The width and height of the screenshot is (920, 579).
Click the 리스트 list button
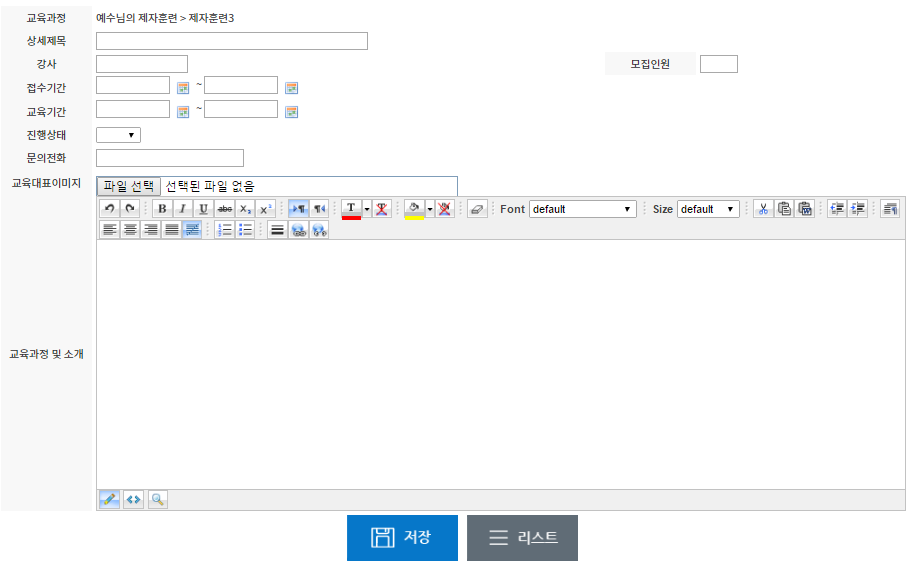pos(522,538)
